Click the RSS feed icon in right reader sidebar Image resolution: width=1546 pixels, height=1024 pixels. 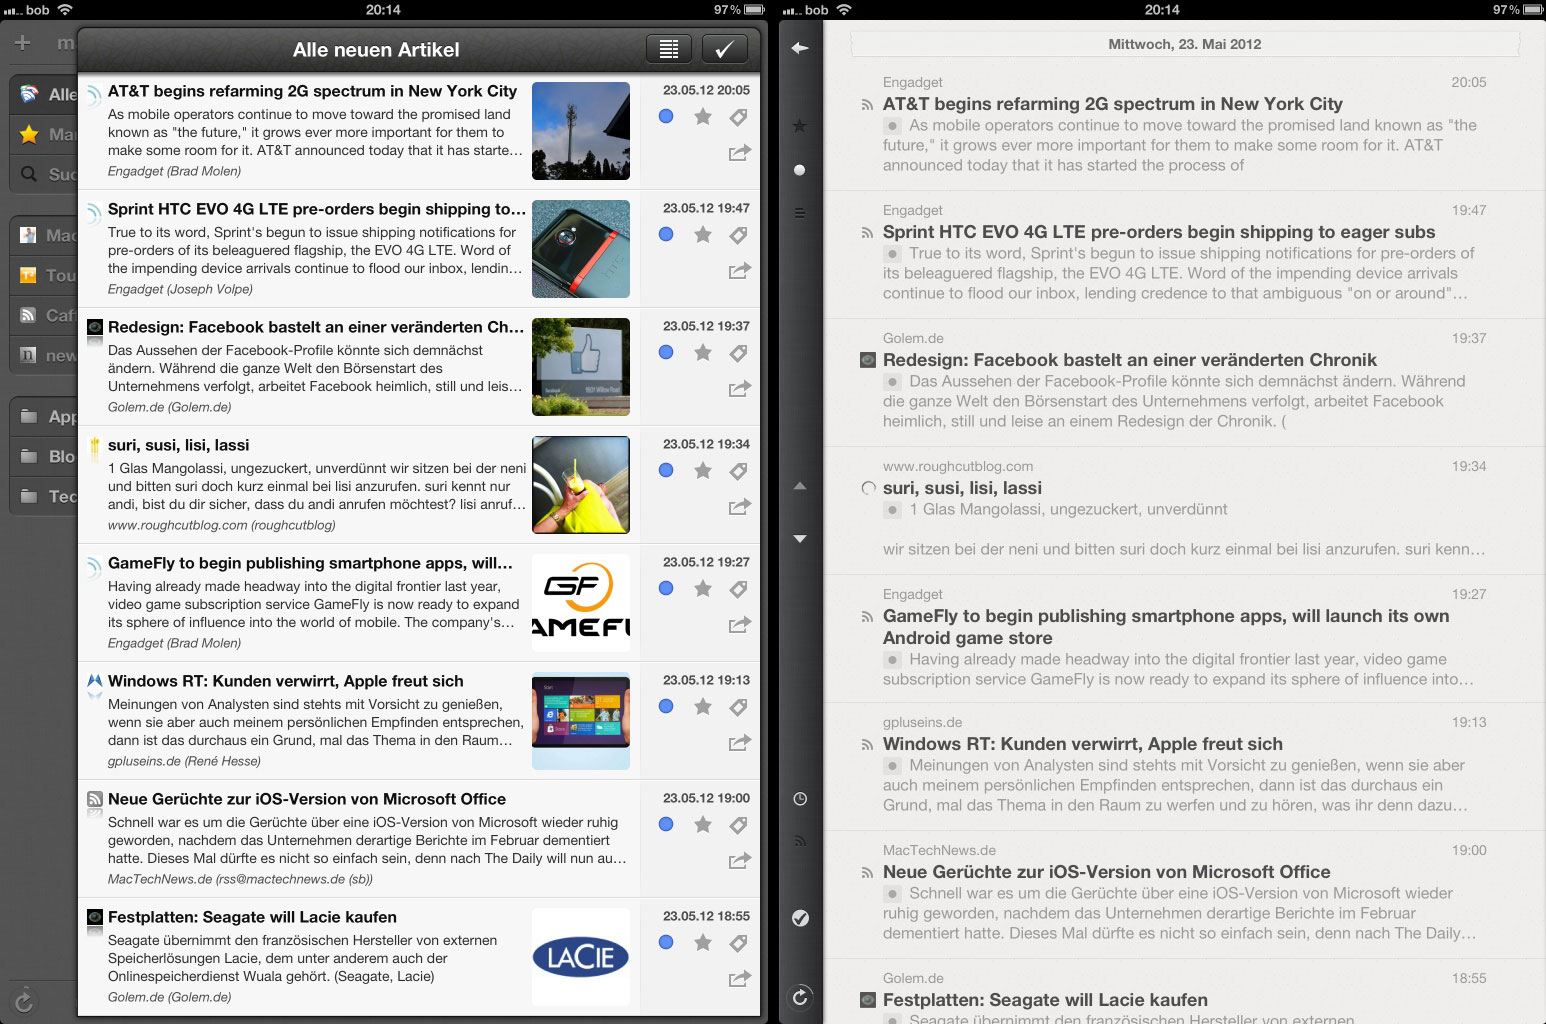800,841
